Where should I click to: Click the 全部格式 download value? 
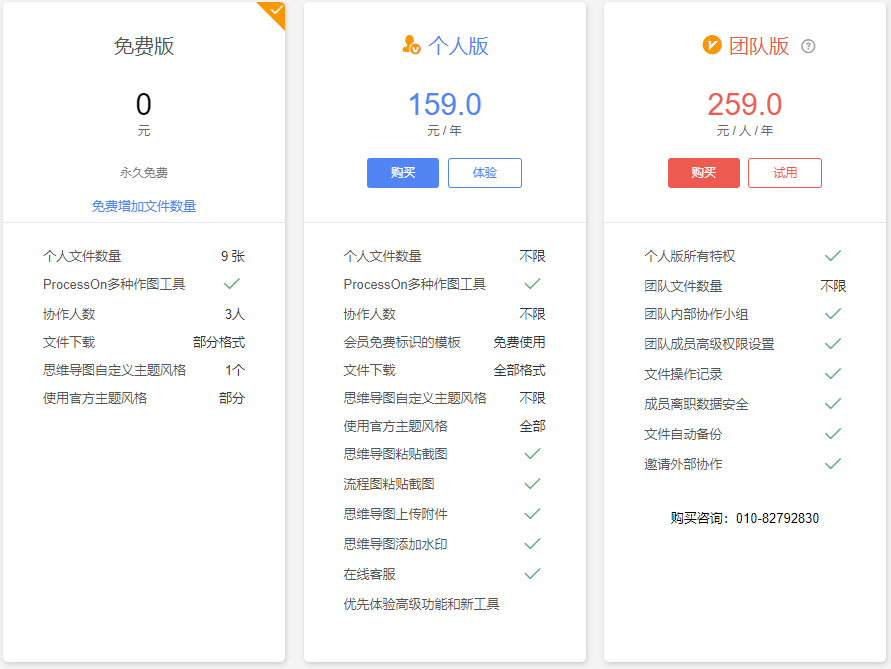point(519,371)
